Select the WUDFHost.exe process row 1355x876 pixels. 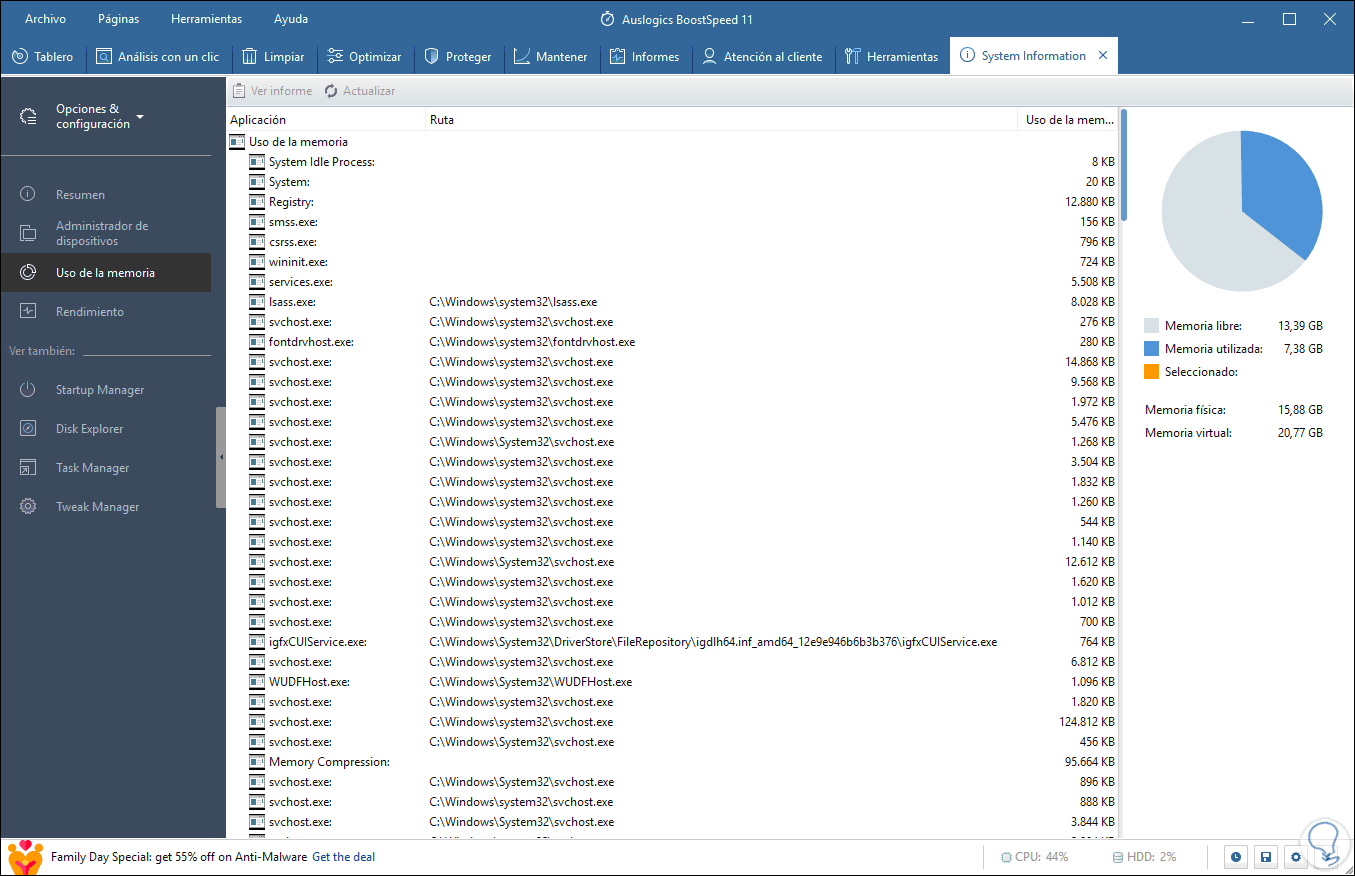tap(672, 682)
